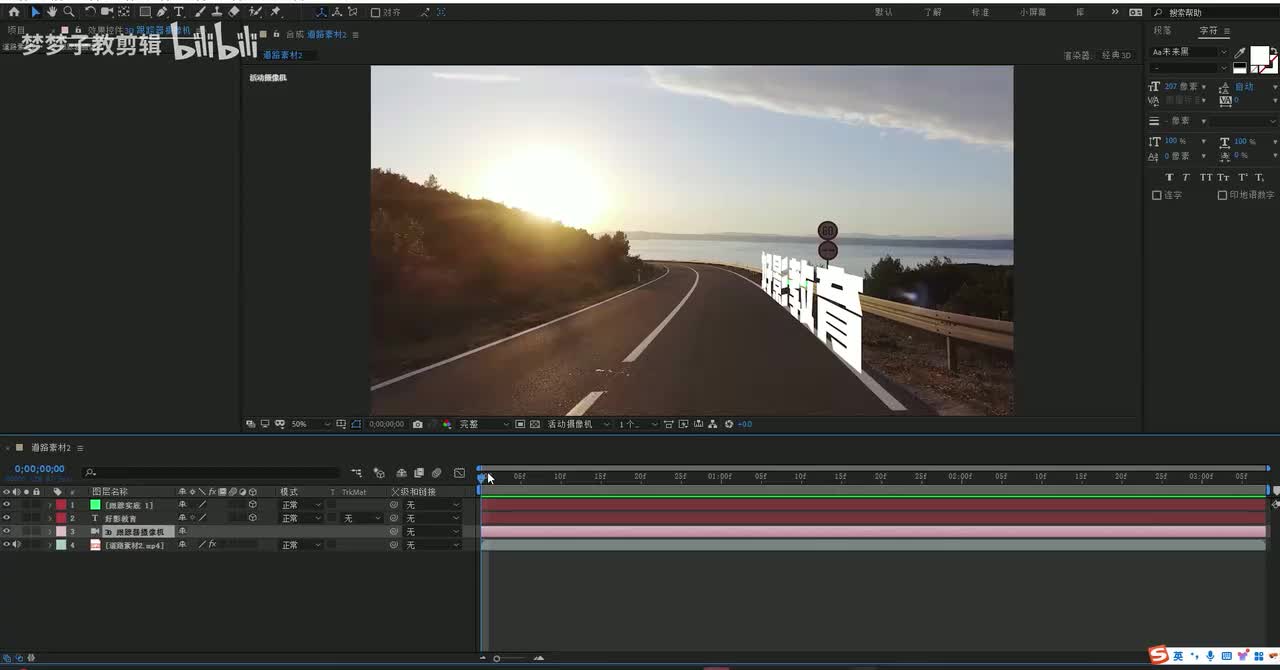Select the Rotation tool
1280x670 pixels.
coord(90,12)
